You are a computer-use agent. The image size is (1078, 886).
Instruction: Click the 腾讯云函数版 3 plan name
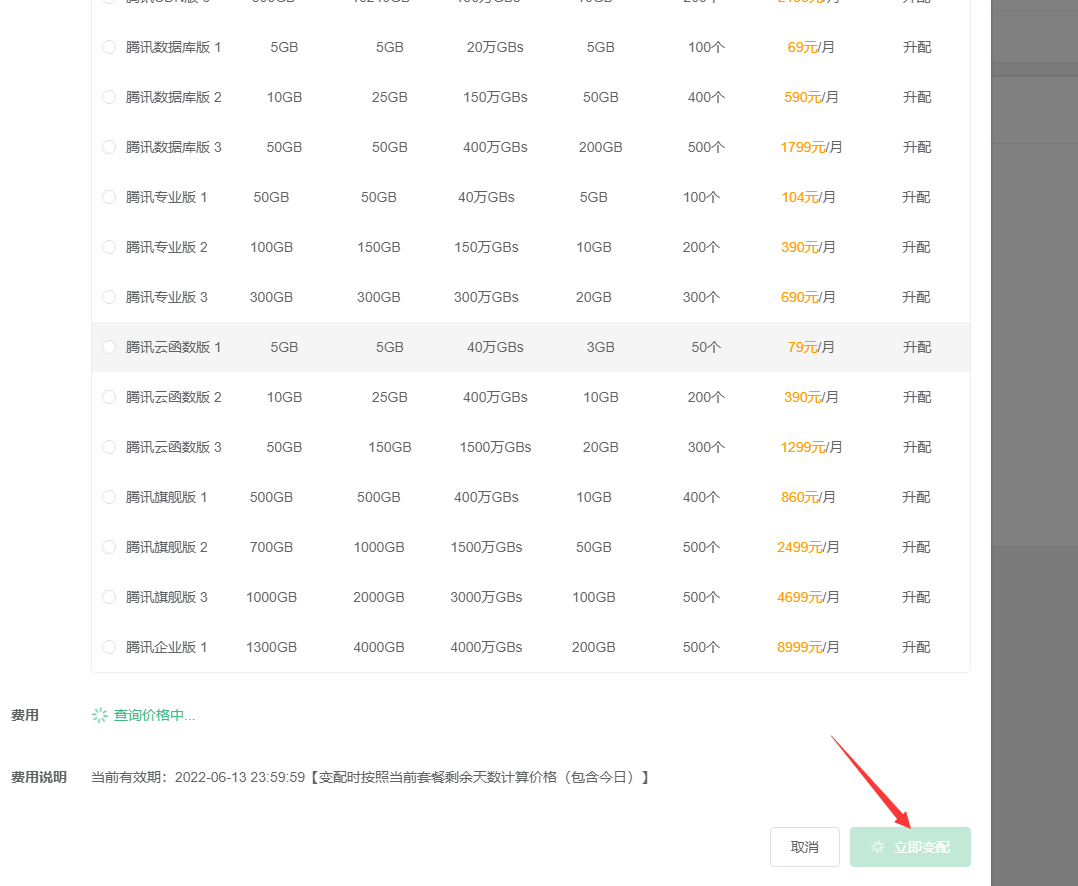tap(173, 447)
